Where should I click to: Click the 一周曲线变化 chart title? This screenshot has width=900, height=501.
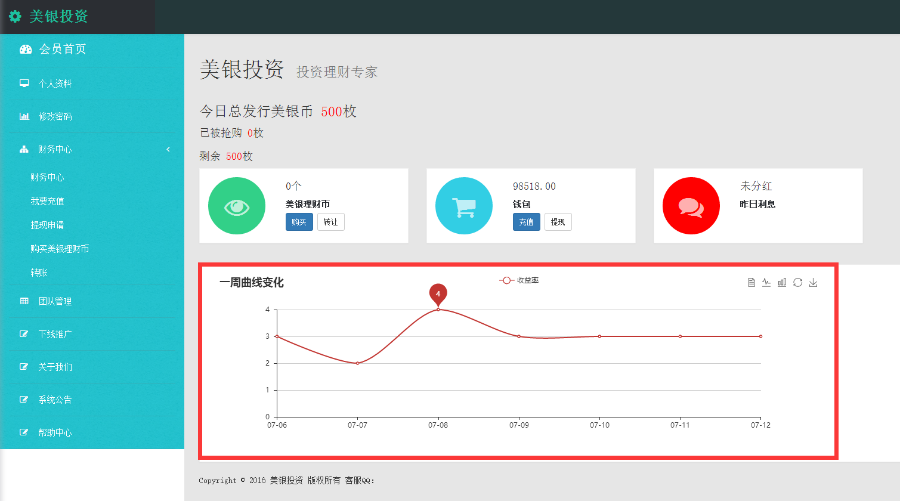tap(251, 282)
